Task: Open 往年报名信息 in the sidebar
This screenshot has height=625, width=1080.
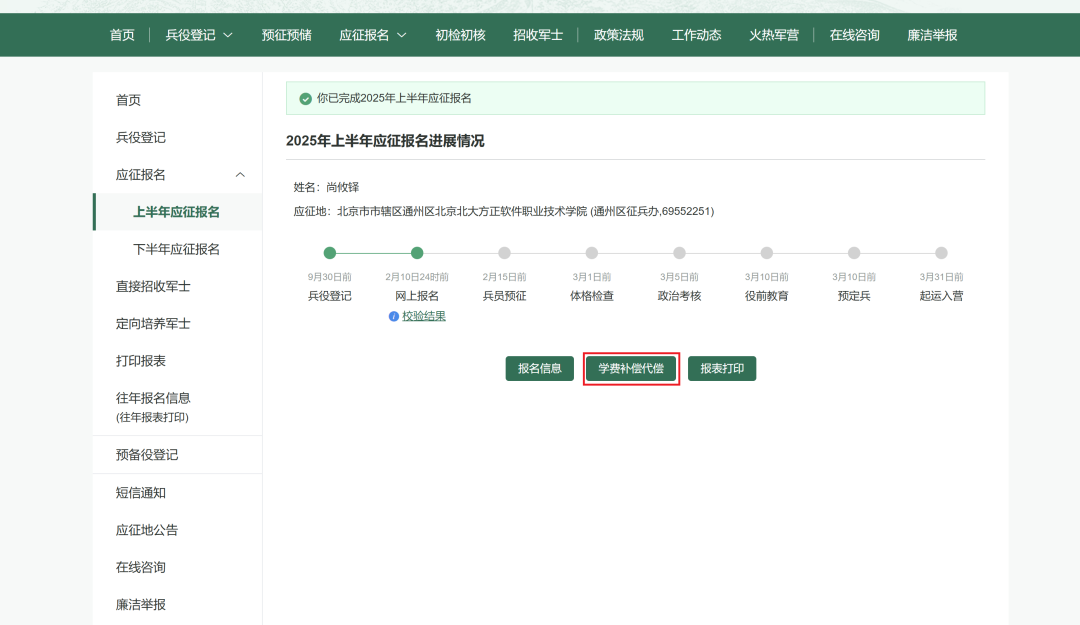Action: [x=153, y=398]
